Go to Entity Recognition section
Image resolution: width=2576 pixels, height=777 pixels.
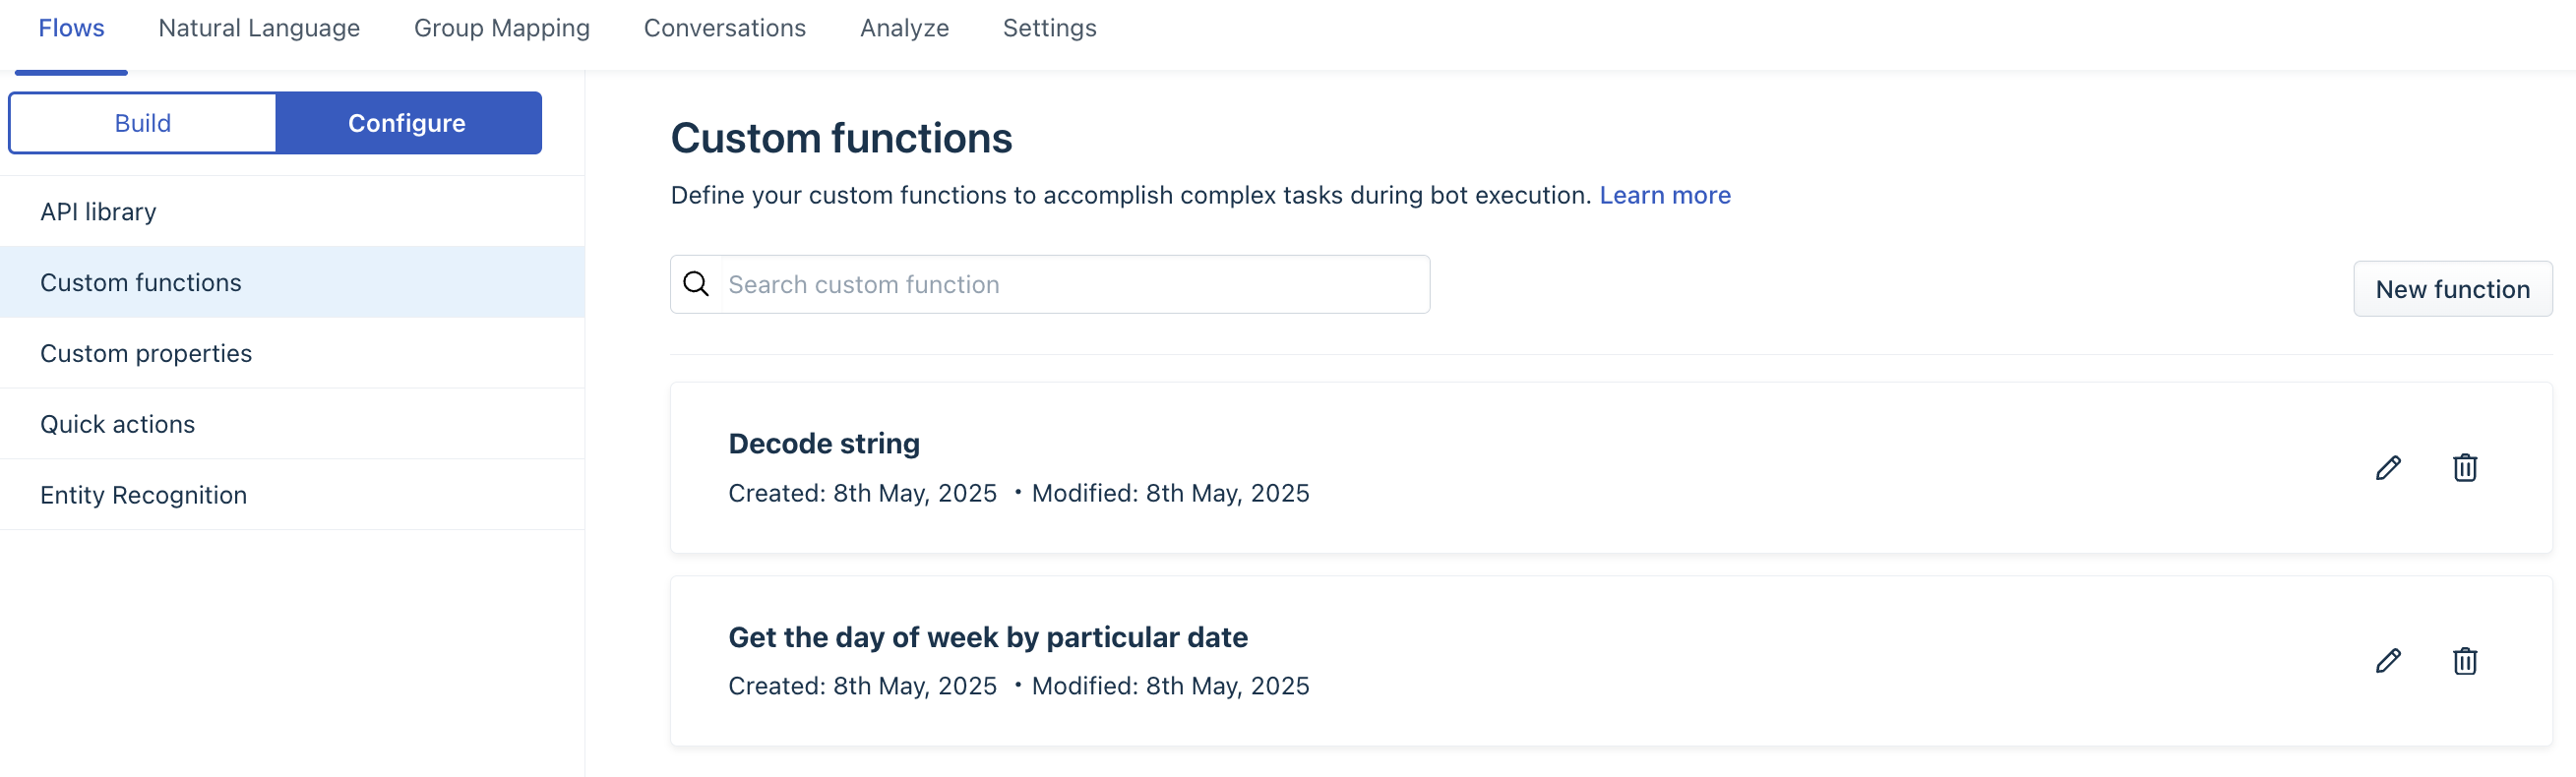(143, 495)
